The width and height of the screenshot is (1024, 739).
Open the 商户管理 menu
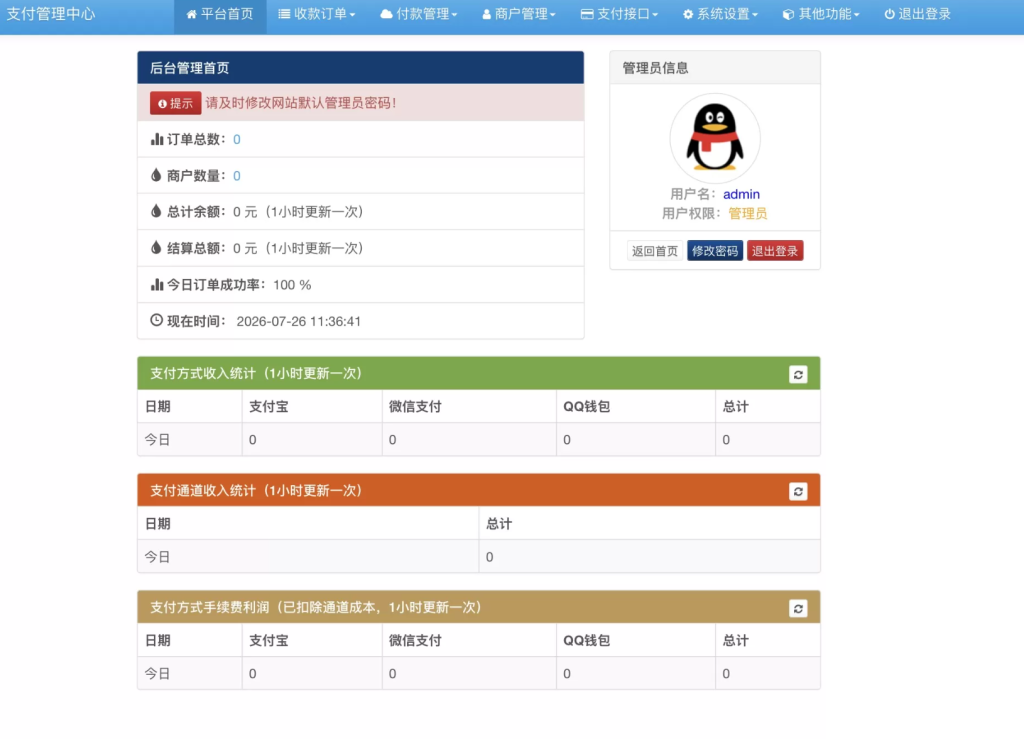pyautogui.click(x=519, y=14)
